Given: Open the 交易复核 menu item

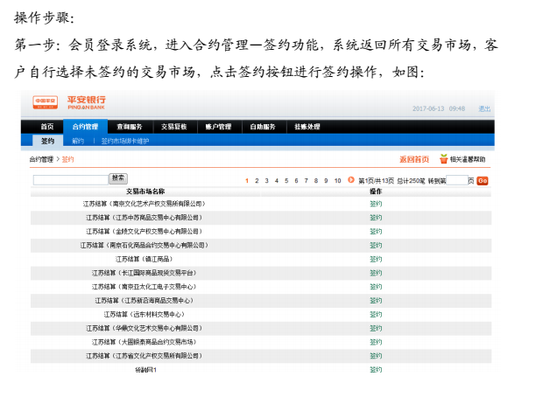Looking at the screenshot, I should click(174, 127).
